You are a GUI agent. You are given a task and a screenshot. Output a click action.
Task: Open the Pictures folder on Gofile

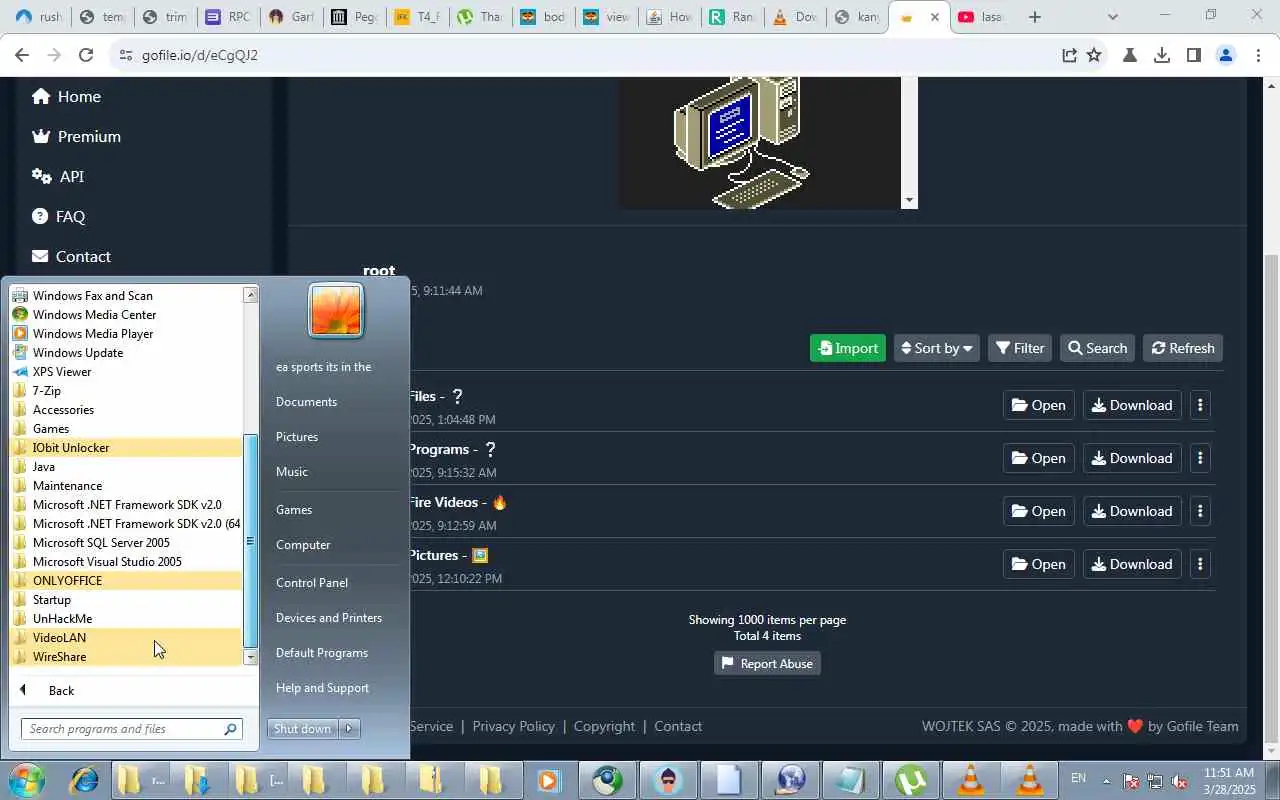[x=1039, y=564]
